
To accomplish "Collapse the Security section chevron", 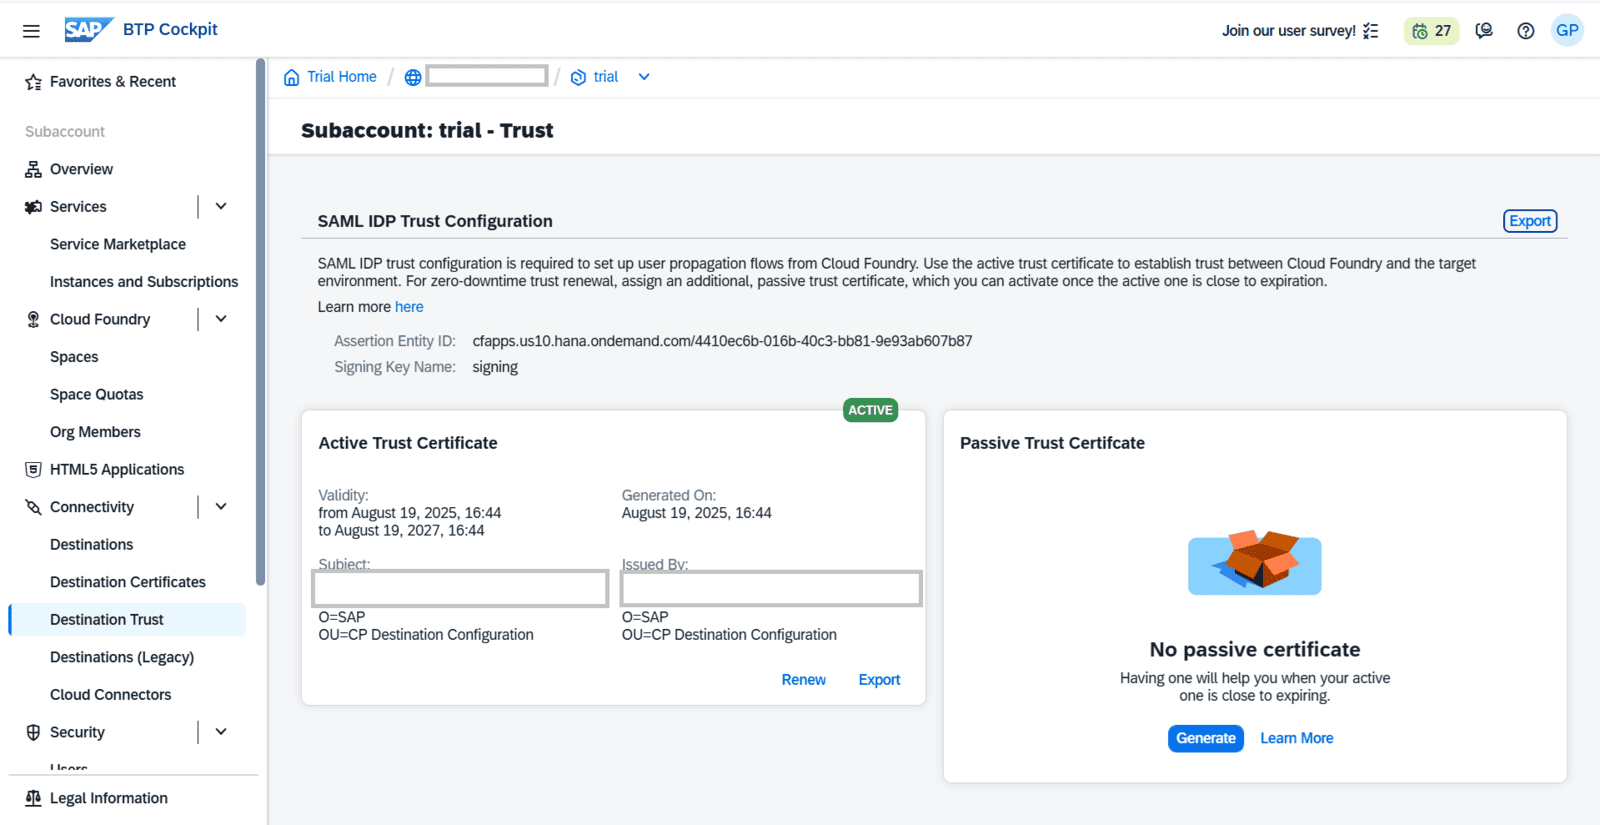I will pos(221,732).
